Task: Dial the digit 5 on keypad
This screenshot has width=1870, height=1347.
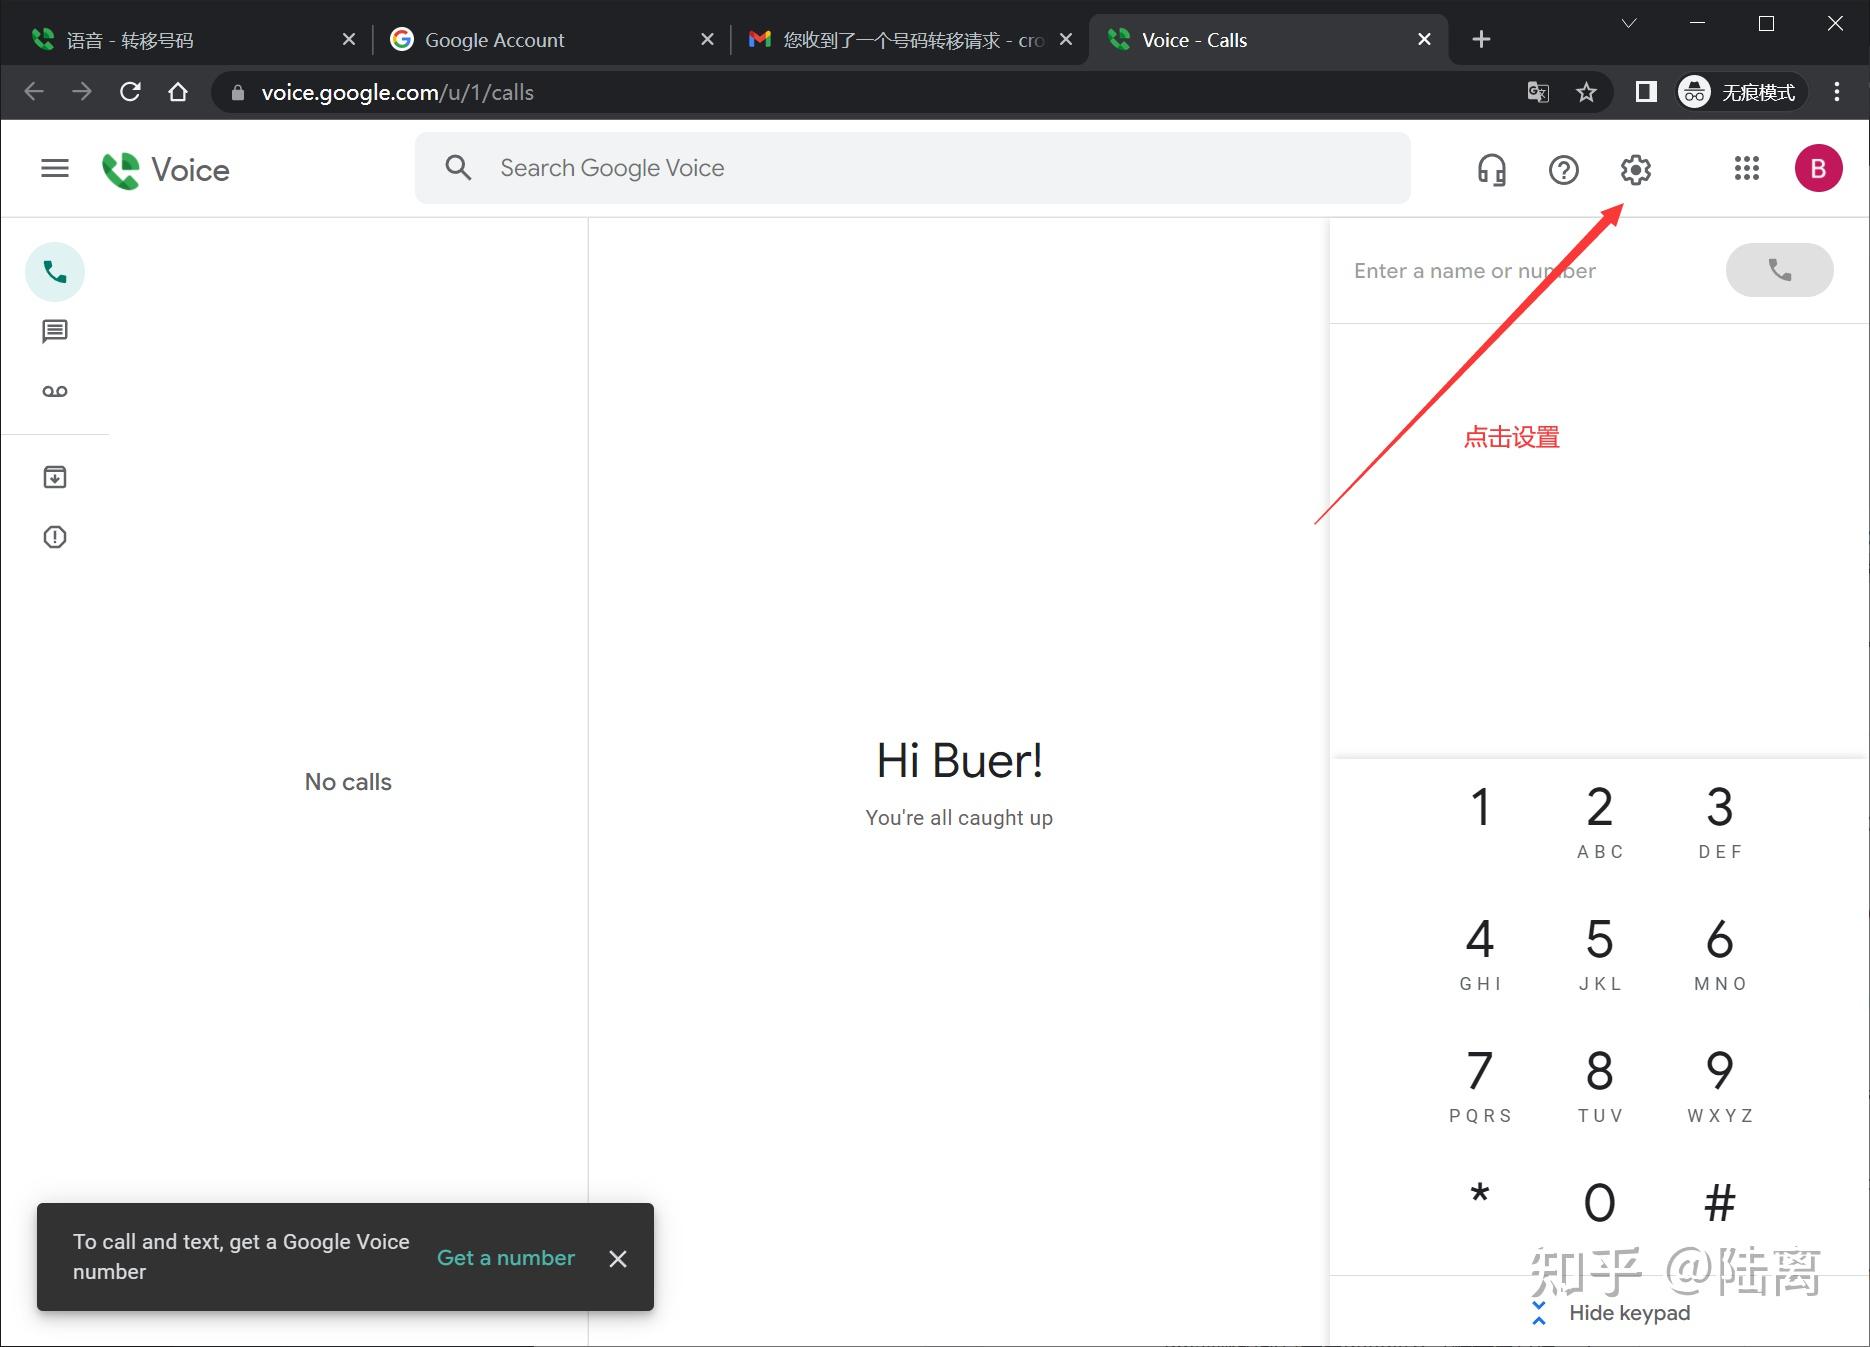Action: click(1599, 953)
